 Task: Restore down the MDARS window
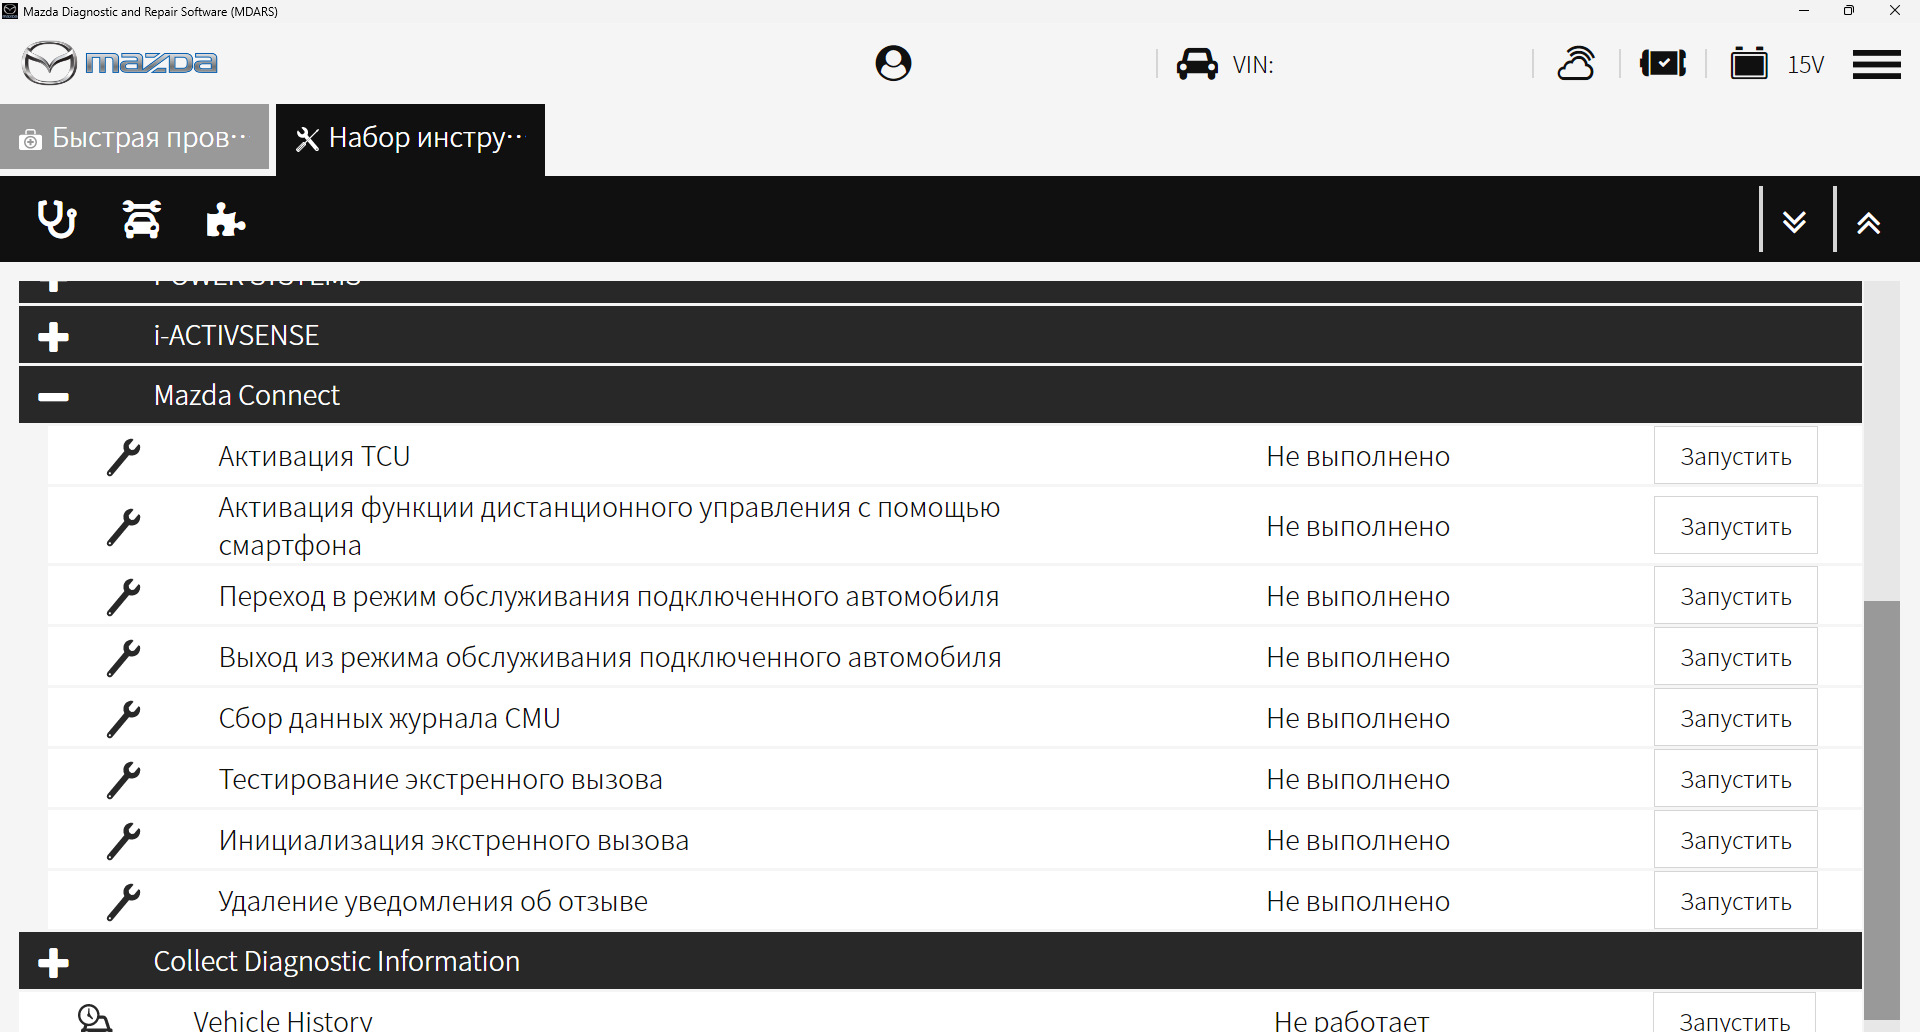tap(1849, 11)
